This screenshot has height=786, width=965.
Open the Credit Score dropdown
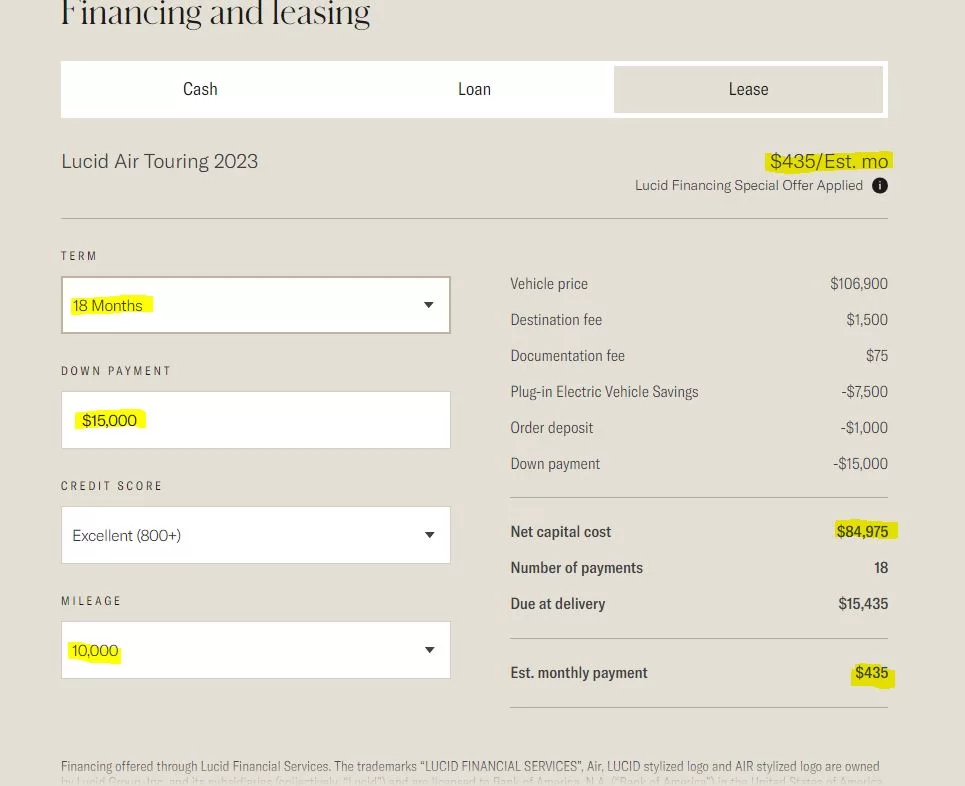(255, 535)
